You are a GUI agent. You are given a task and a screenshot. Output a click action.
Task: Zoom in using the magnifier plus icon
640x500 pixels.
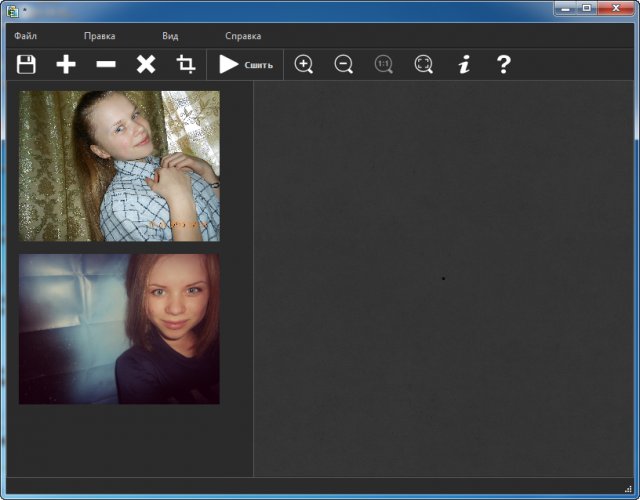click(x=304, y=65)
